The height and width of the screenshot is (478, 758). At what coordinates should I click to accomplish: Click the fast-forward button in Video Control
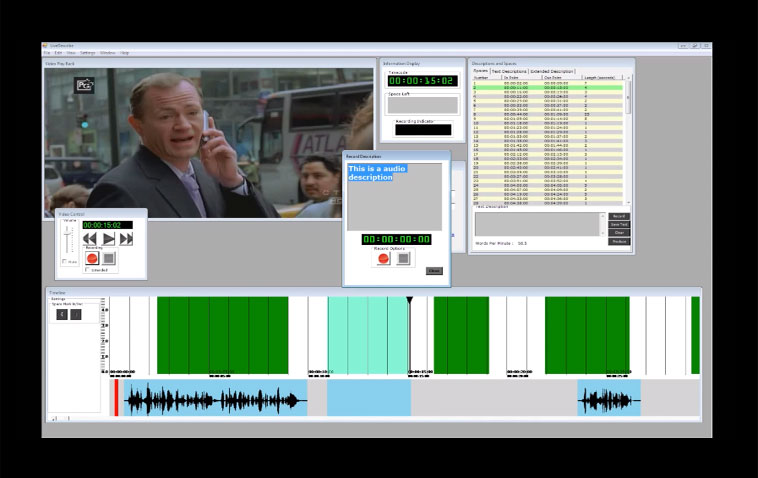pos(126,239)
